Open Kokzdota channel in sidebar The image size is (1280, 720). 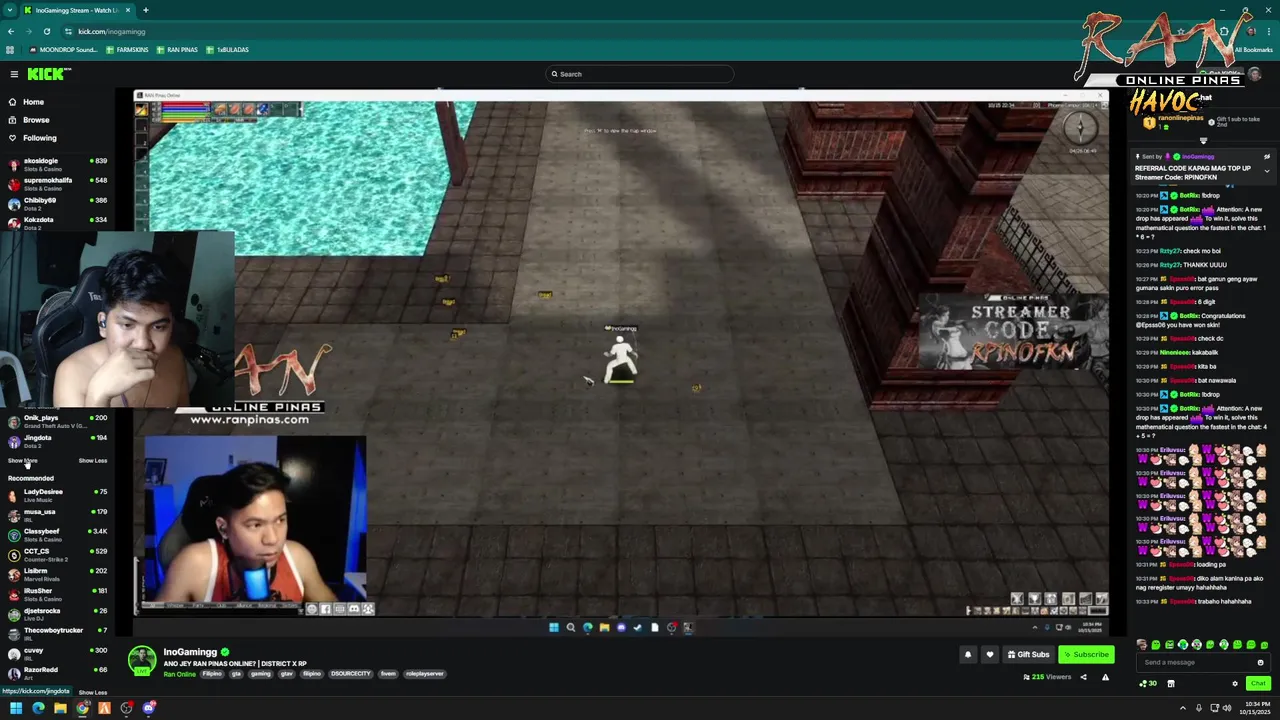click(x=57, y=222)
